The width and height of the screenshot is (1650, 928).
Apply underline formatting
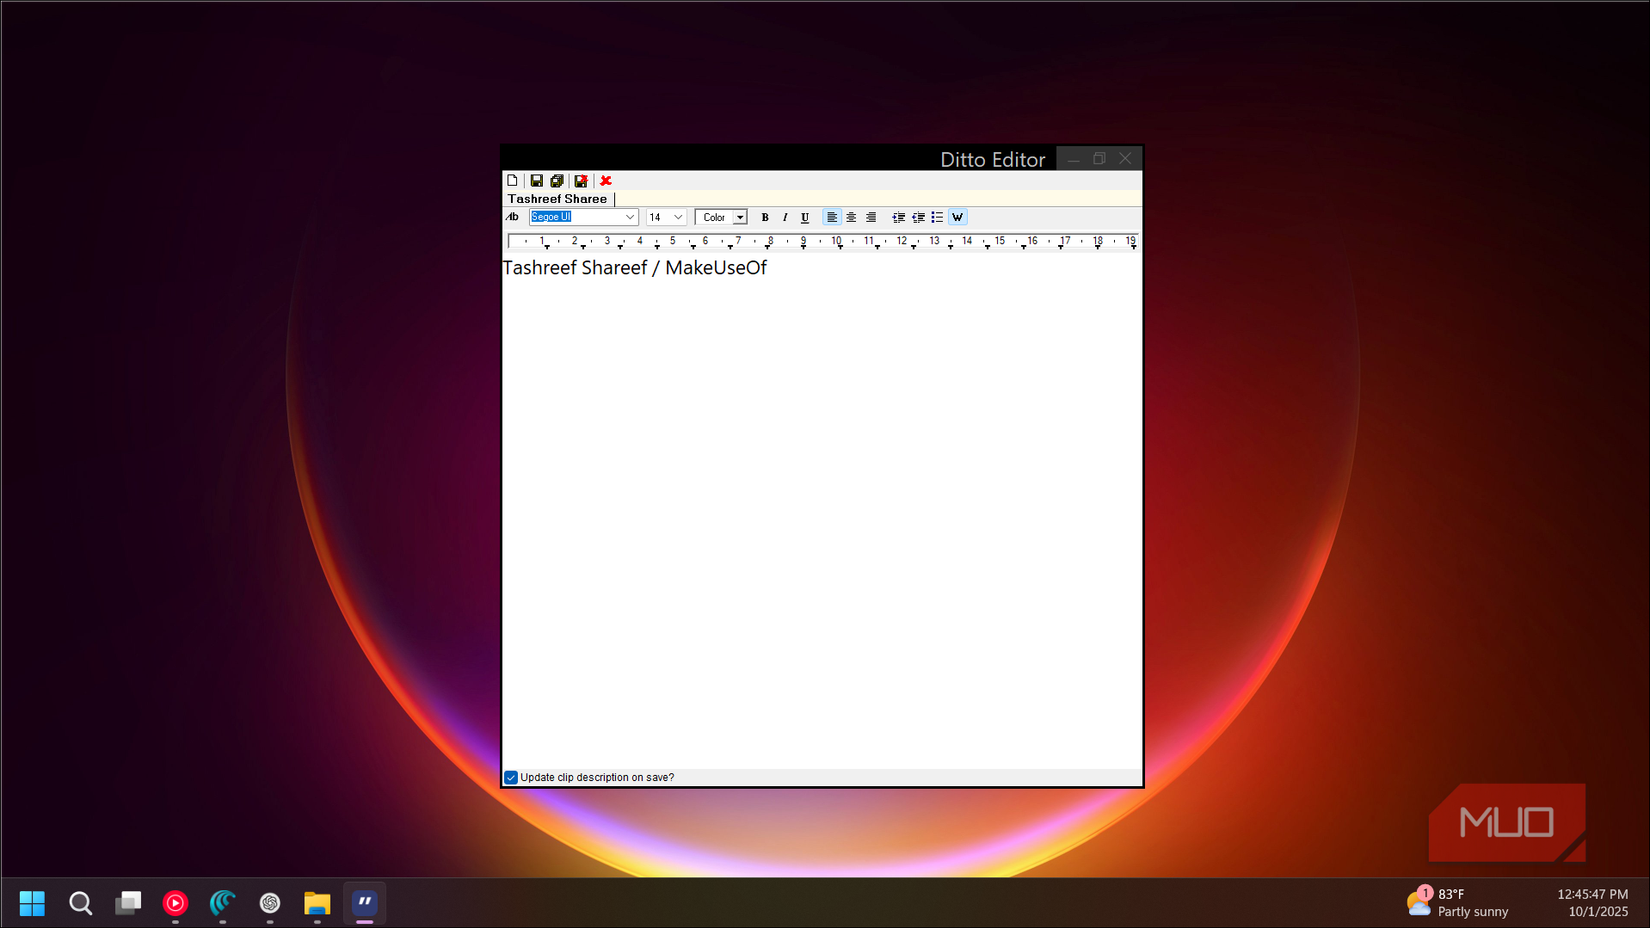coord(805,217)
